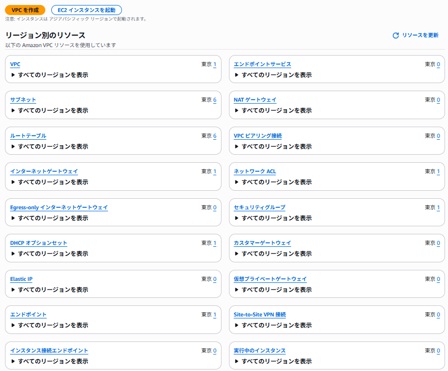
Task: Expand all regions in セキュリティグループ card
Action: [x=273, y=218]
